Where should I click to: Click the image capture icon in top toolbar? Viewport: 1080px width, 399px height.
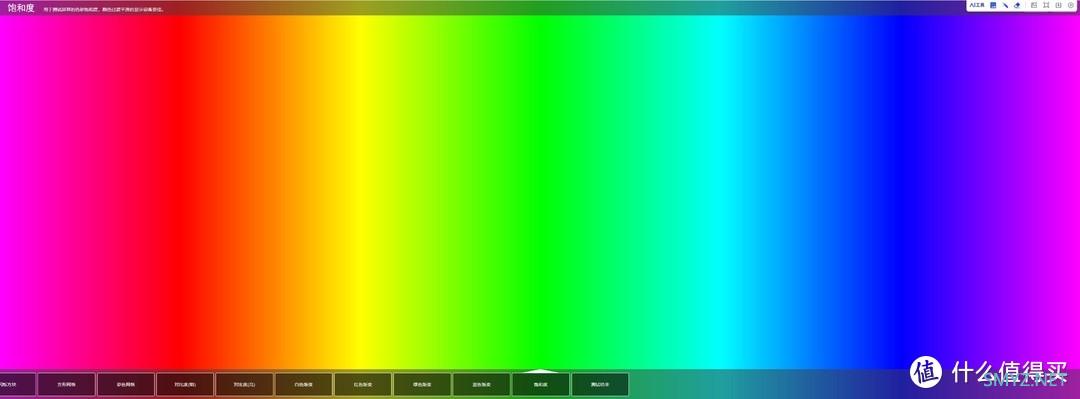1034,5
